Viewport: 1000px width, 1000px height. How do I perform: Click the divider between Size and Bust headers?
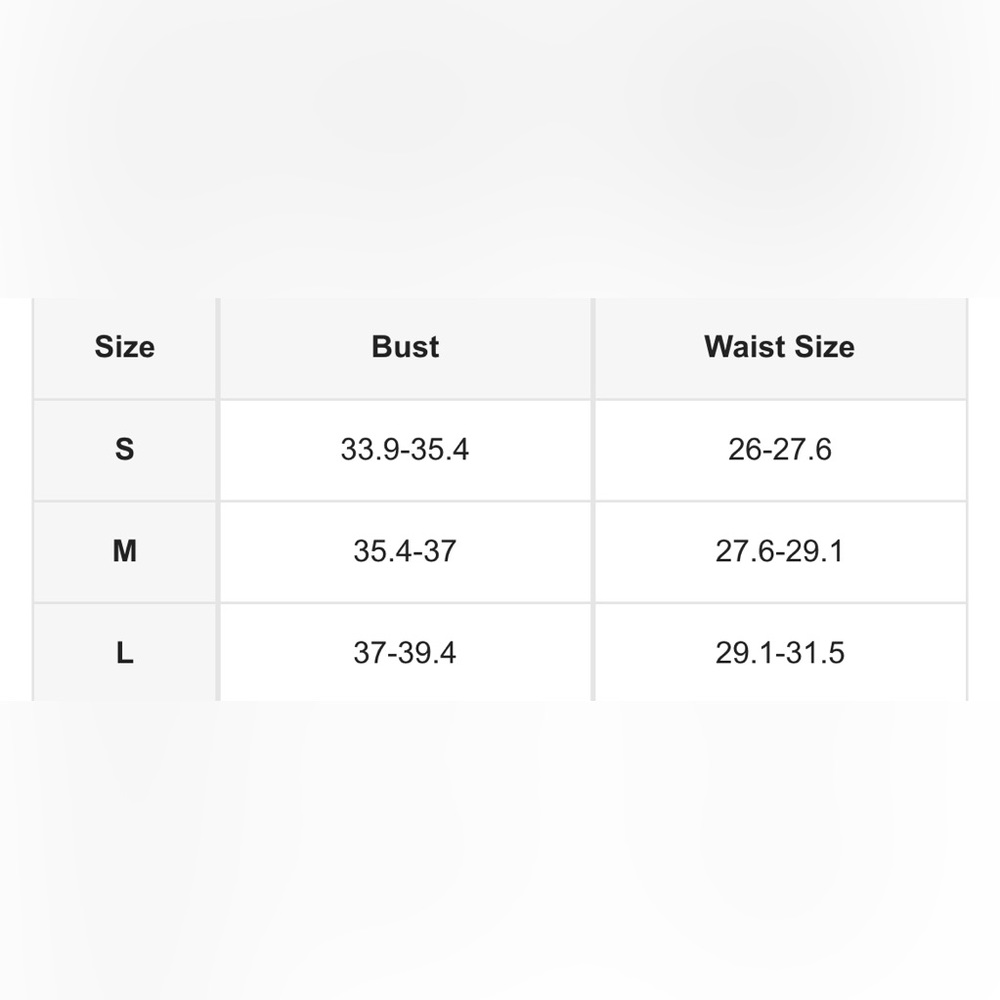tap(218, 348)
